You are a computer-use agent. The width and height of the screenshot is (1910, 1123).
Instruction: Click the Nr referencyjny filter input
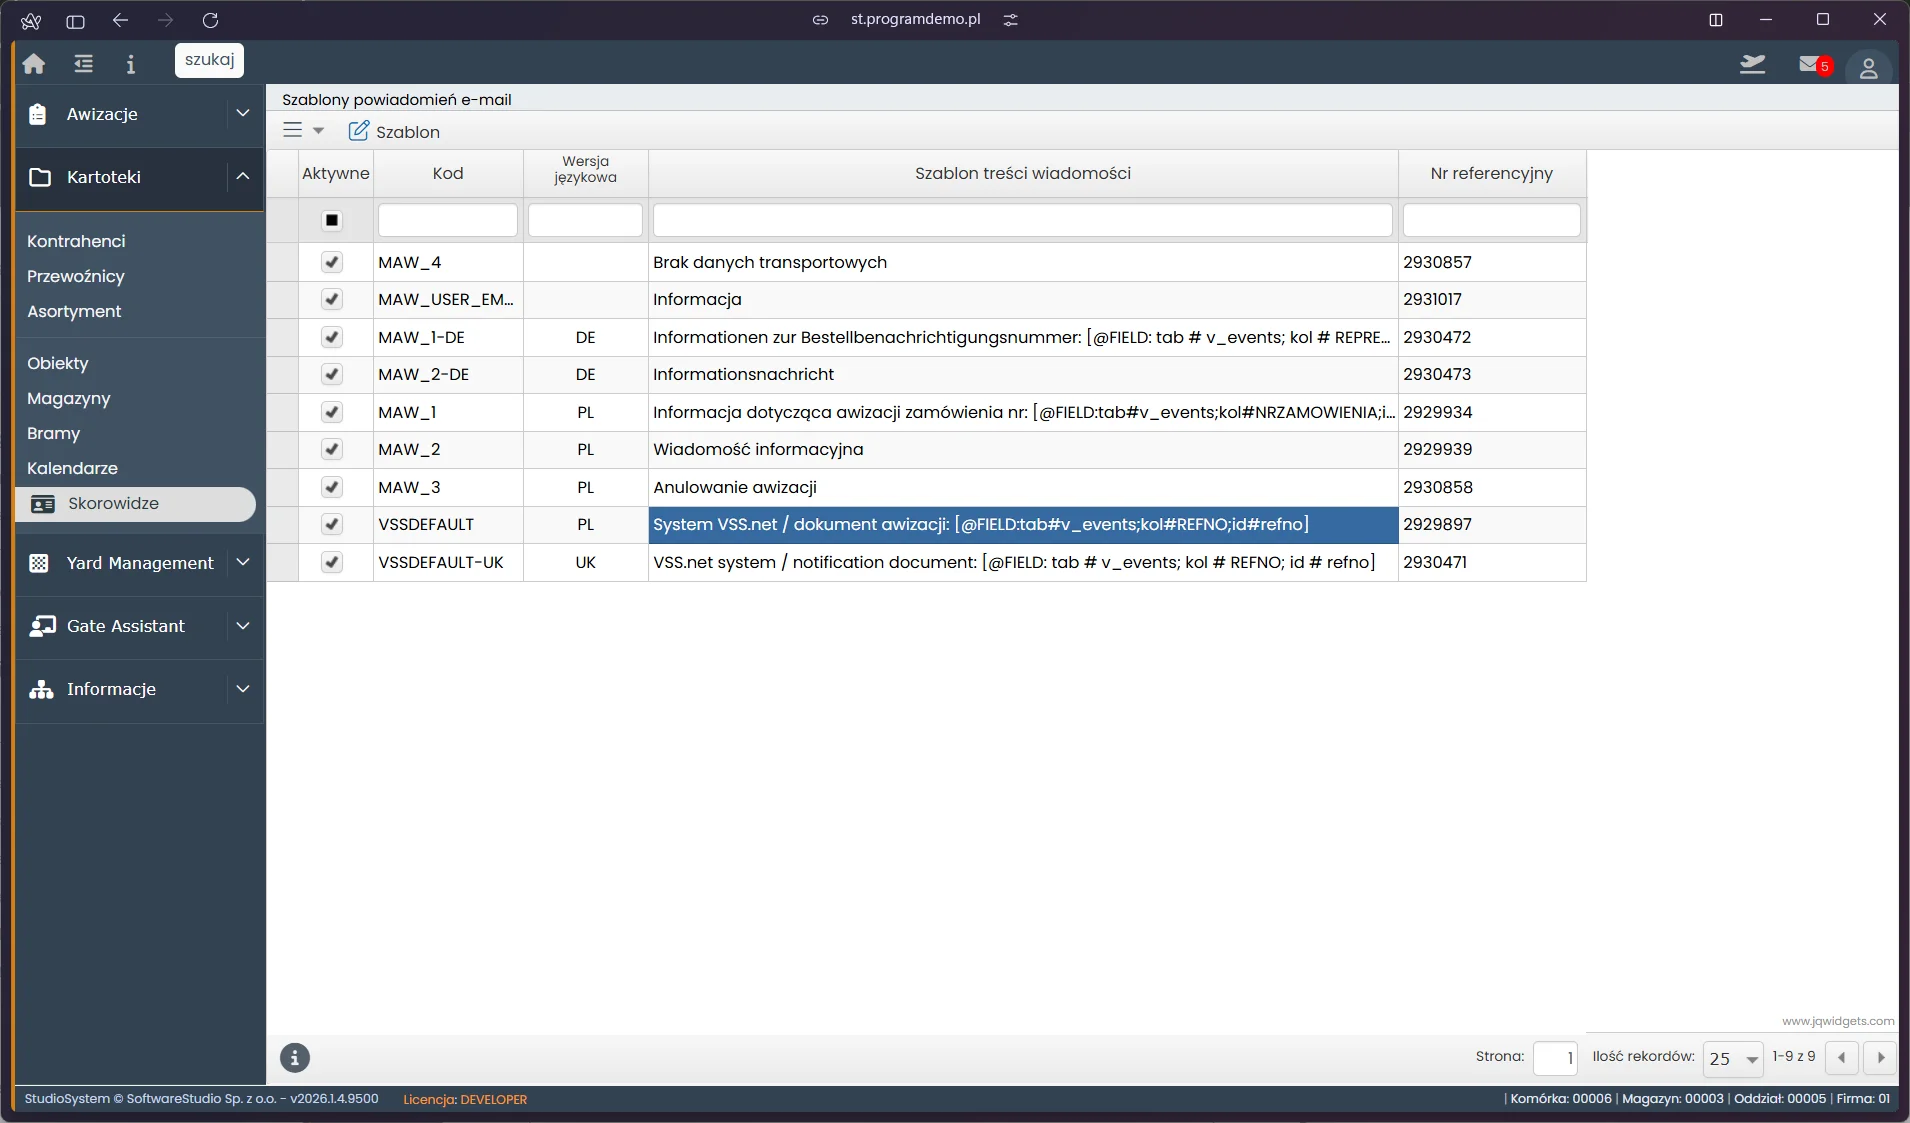1491,220
